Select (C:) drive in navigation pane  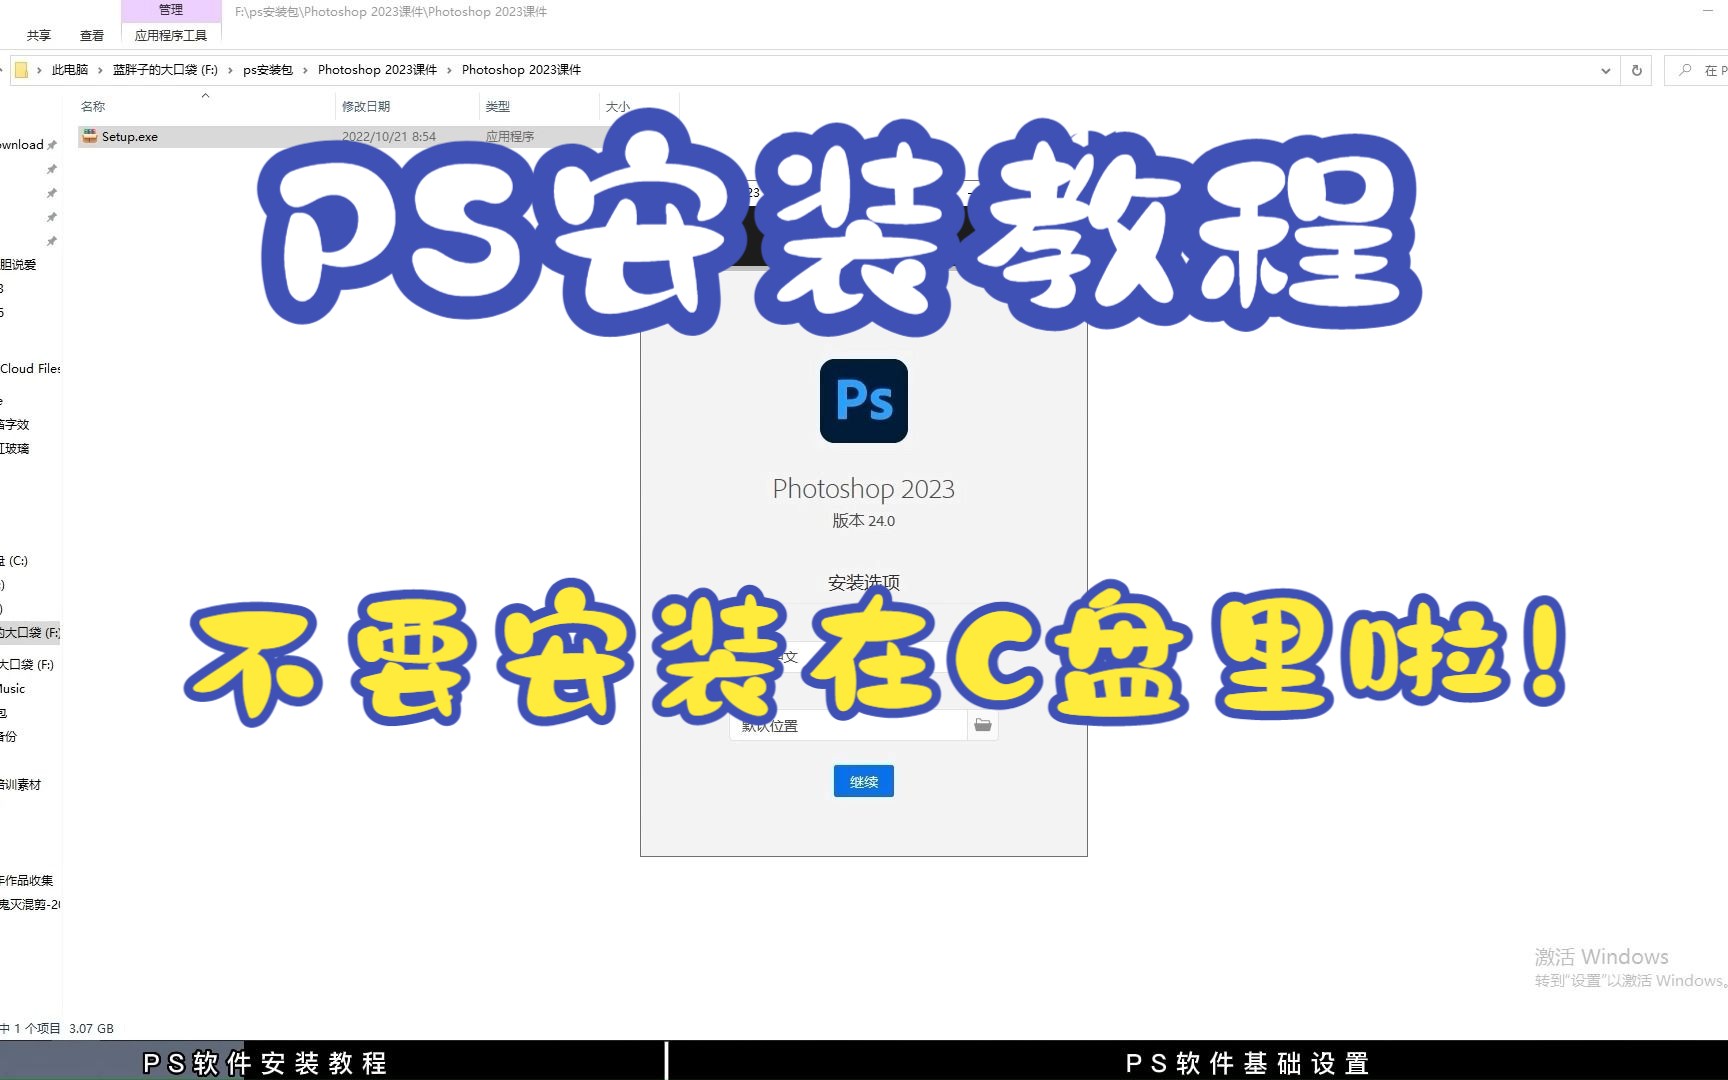15,561
